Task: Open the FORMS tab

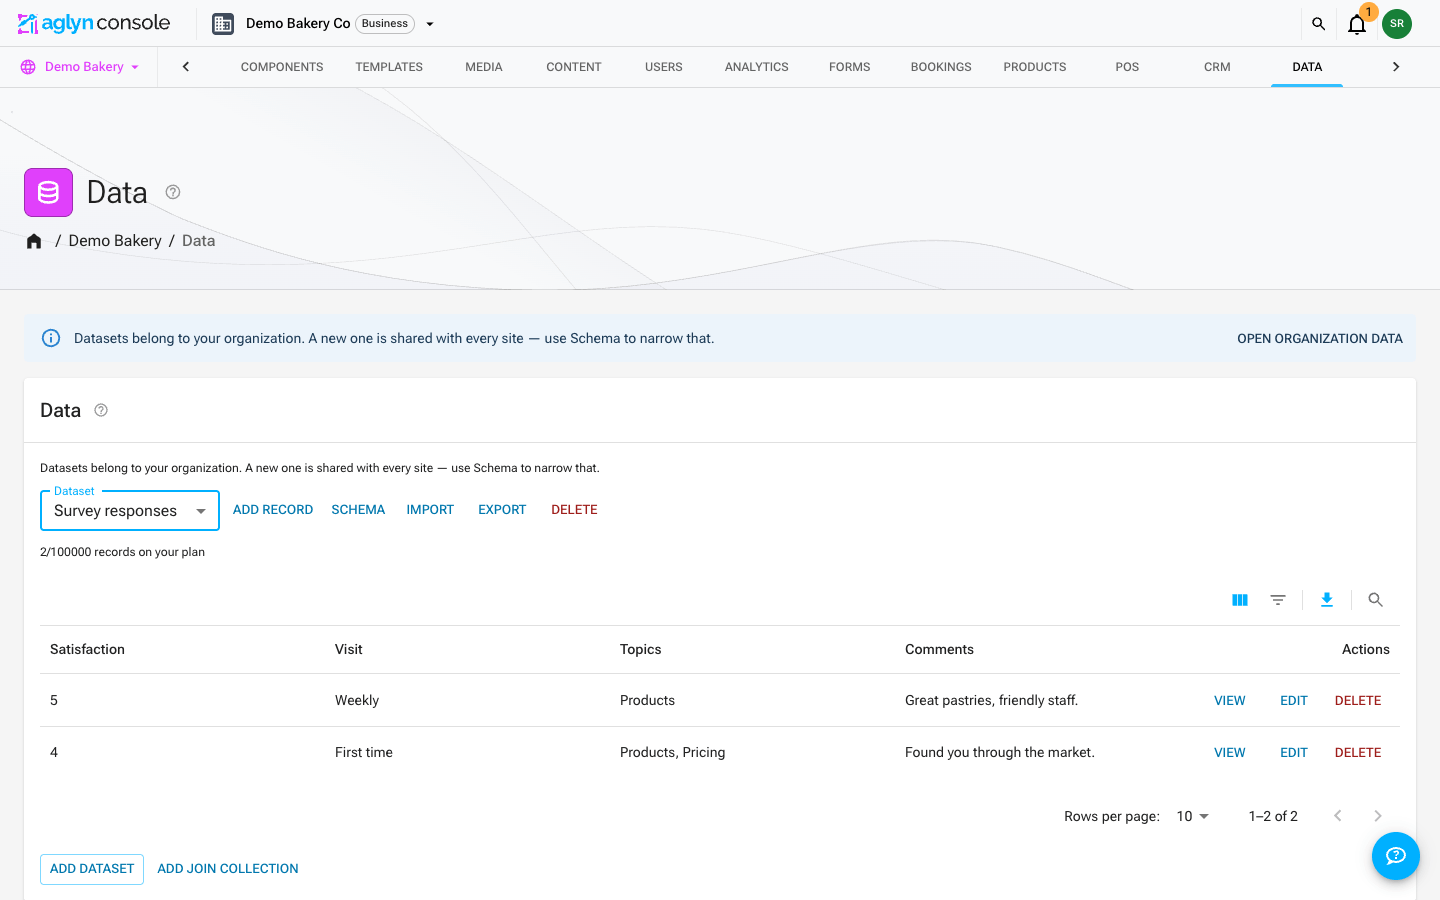Action: tap(850, 67)
